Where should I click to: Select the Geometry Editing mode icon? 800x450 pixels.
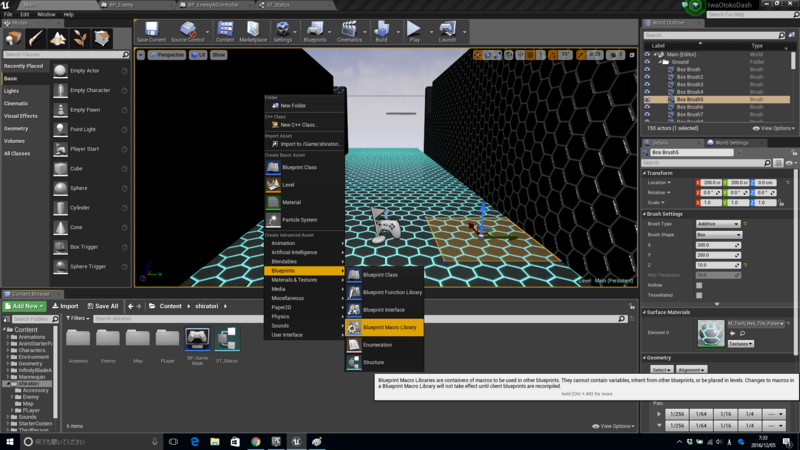(102, 38)
